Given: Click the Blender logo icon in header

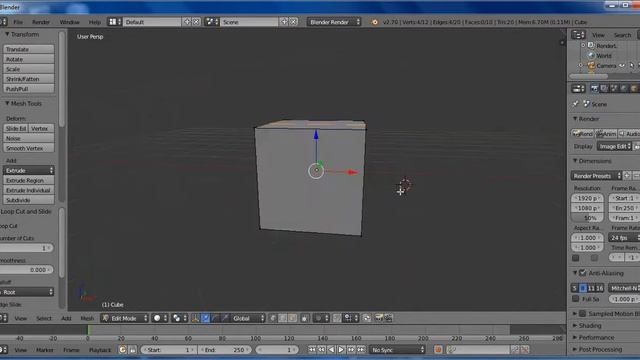Looking at the screenshot, I should (375, 22).
